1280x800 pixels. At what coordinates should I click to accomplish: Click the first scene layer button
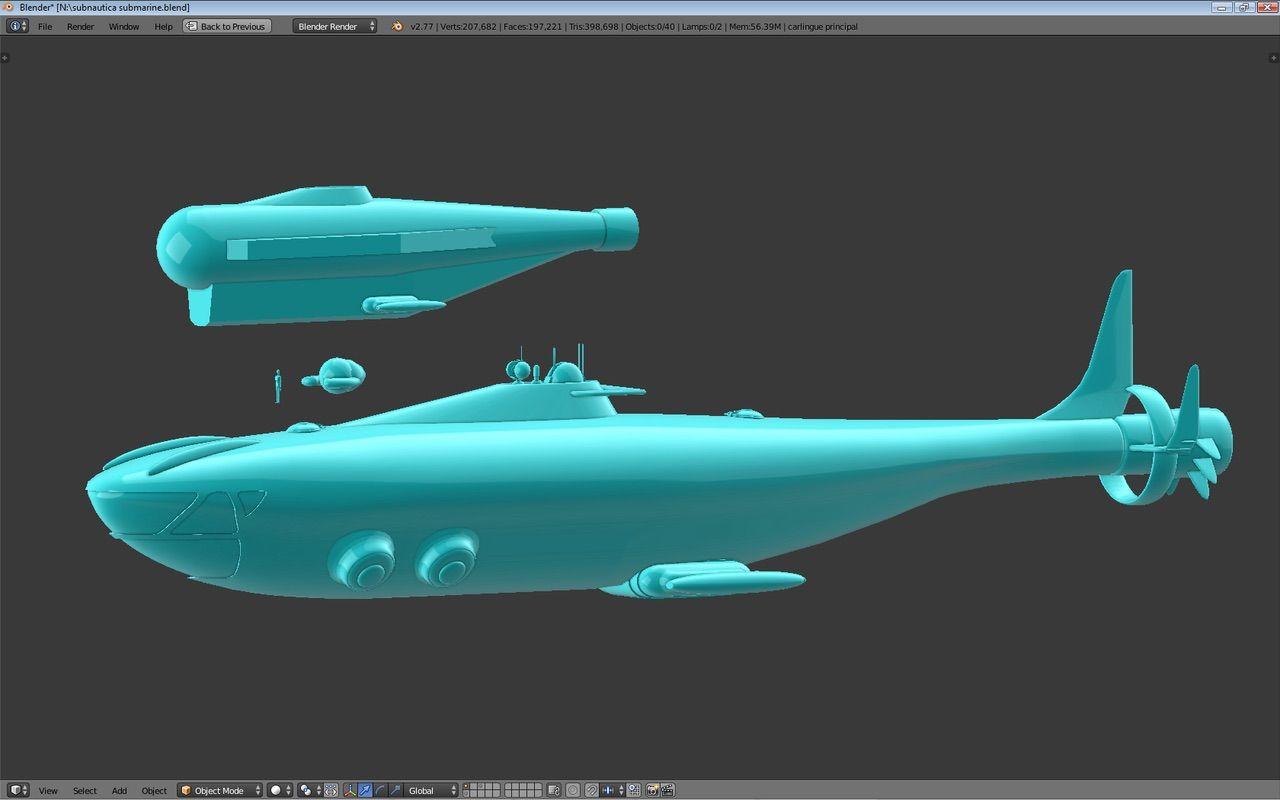pos(467,786)
